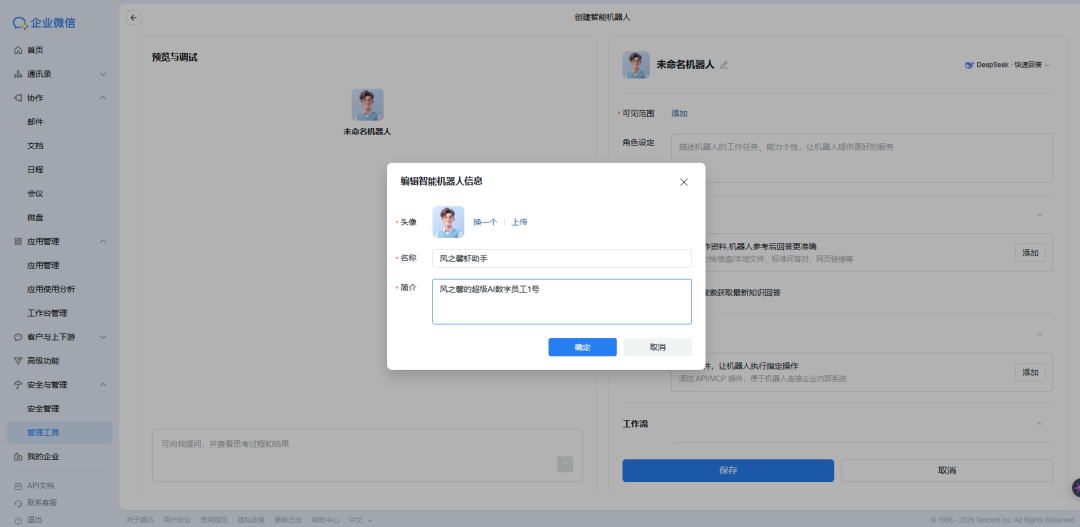Click 上传 to upload an avatar
This screenshot has width=1080, height=527.
pos(519,222)
